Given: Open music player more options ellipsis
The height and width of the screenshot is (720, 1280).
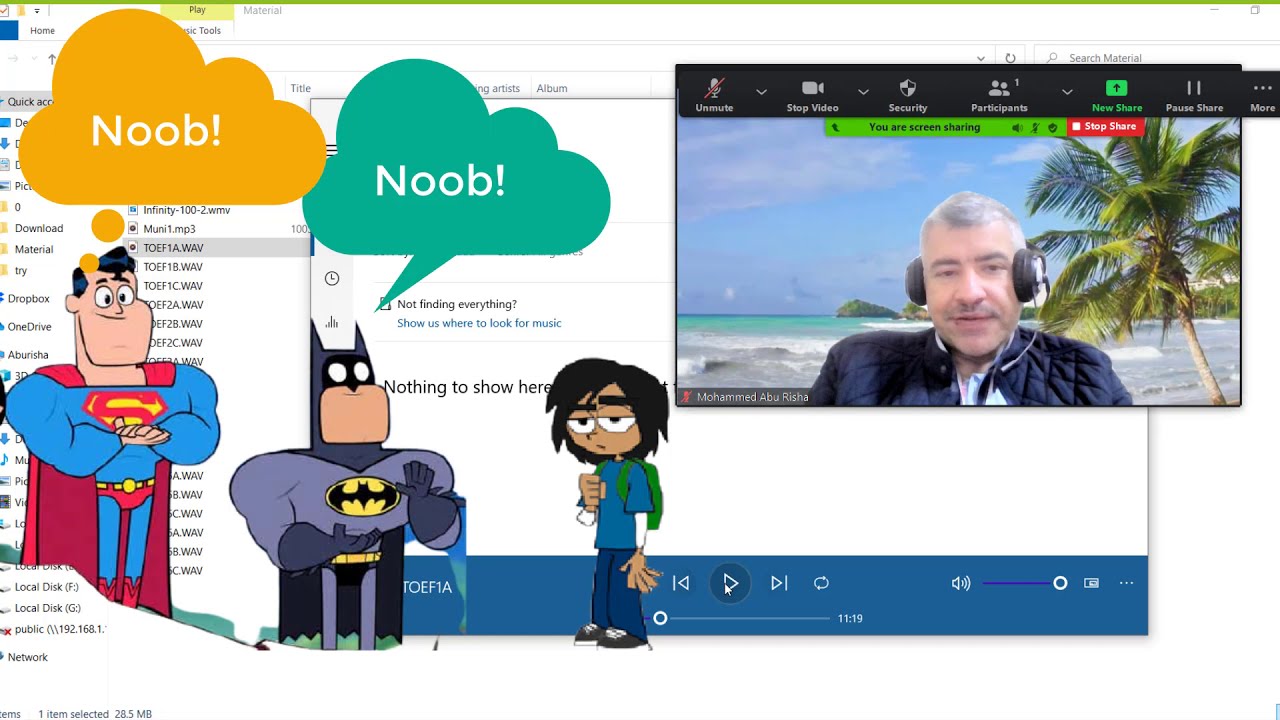Looking at the screenshot, I should [x=1126, y=583].
